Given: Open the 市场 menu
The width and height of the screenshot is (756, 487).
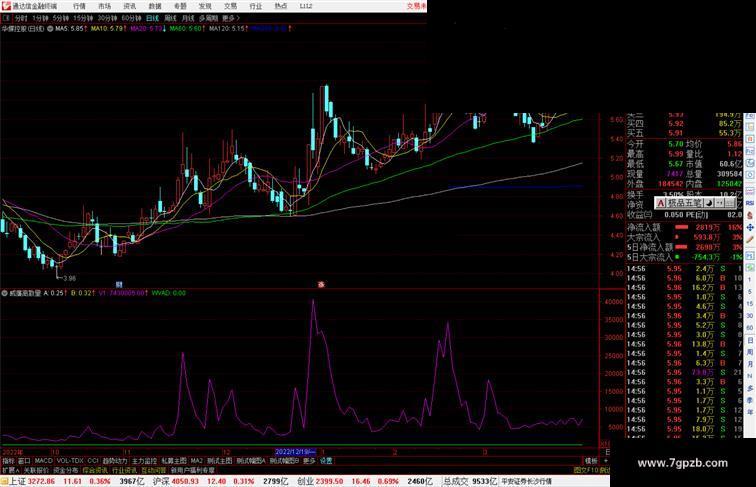Looking at the screenshot, I should coord(104,6).
